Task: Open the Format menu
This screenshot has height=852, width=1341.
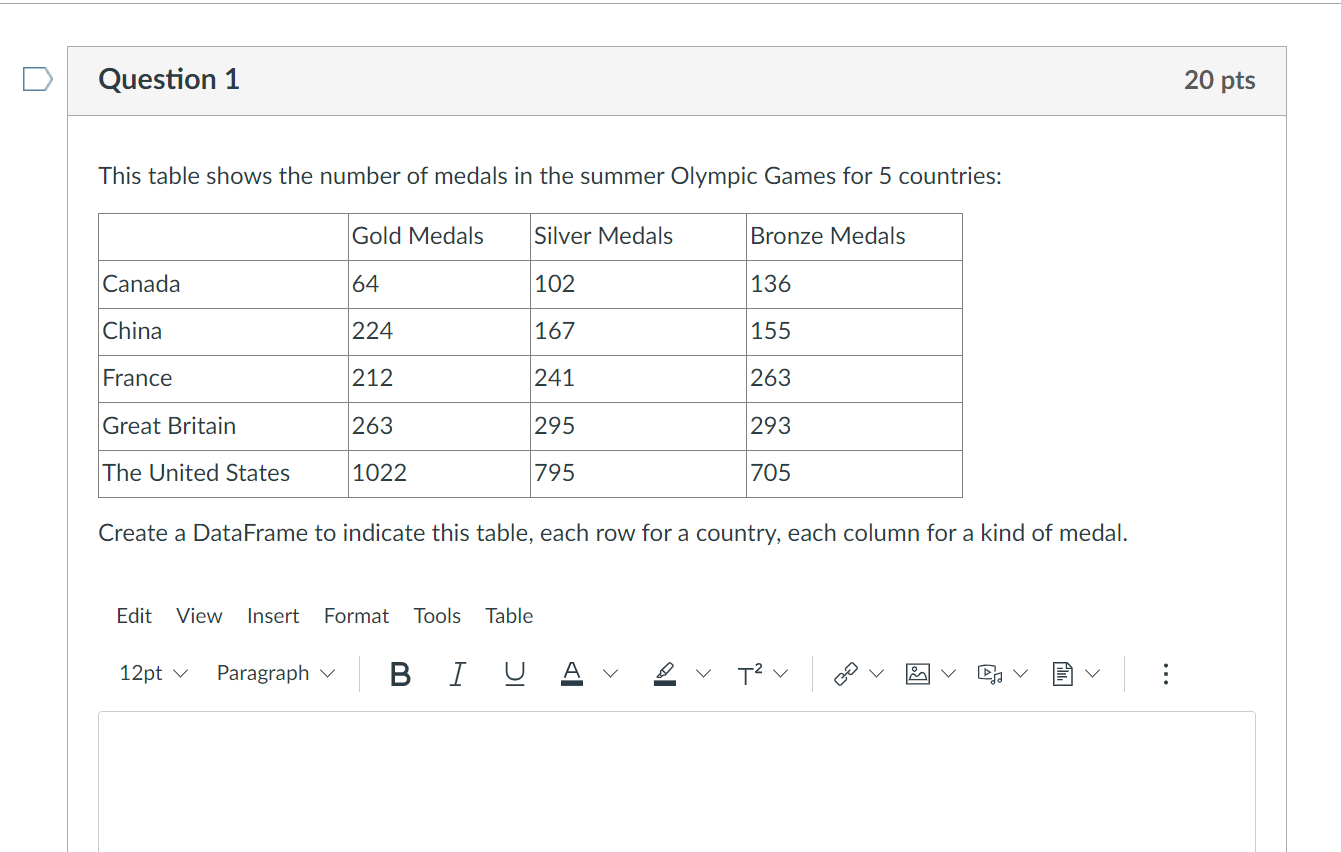Action: pyautogui.click(x=356, y=615)
